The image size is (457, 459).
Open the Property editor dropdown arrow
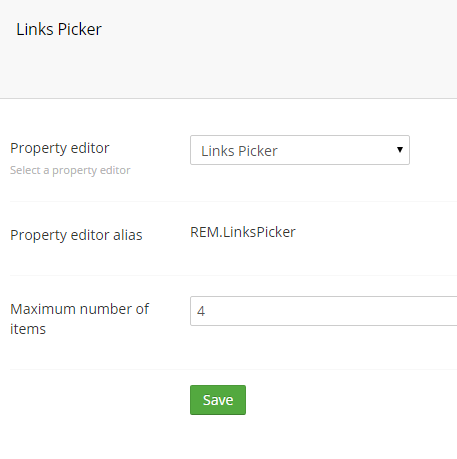400,150
